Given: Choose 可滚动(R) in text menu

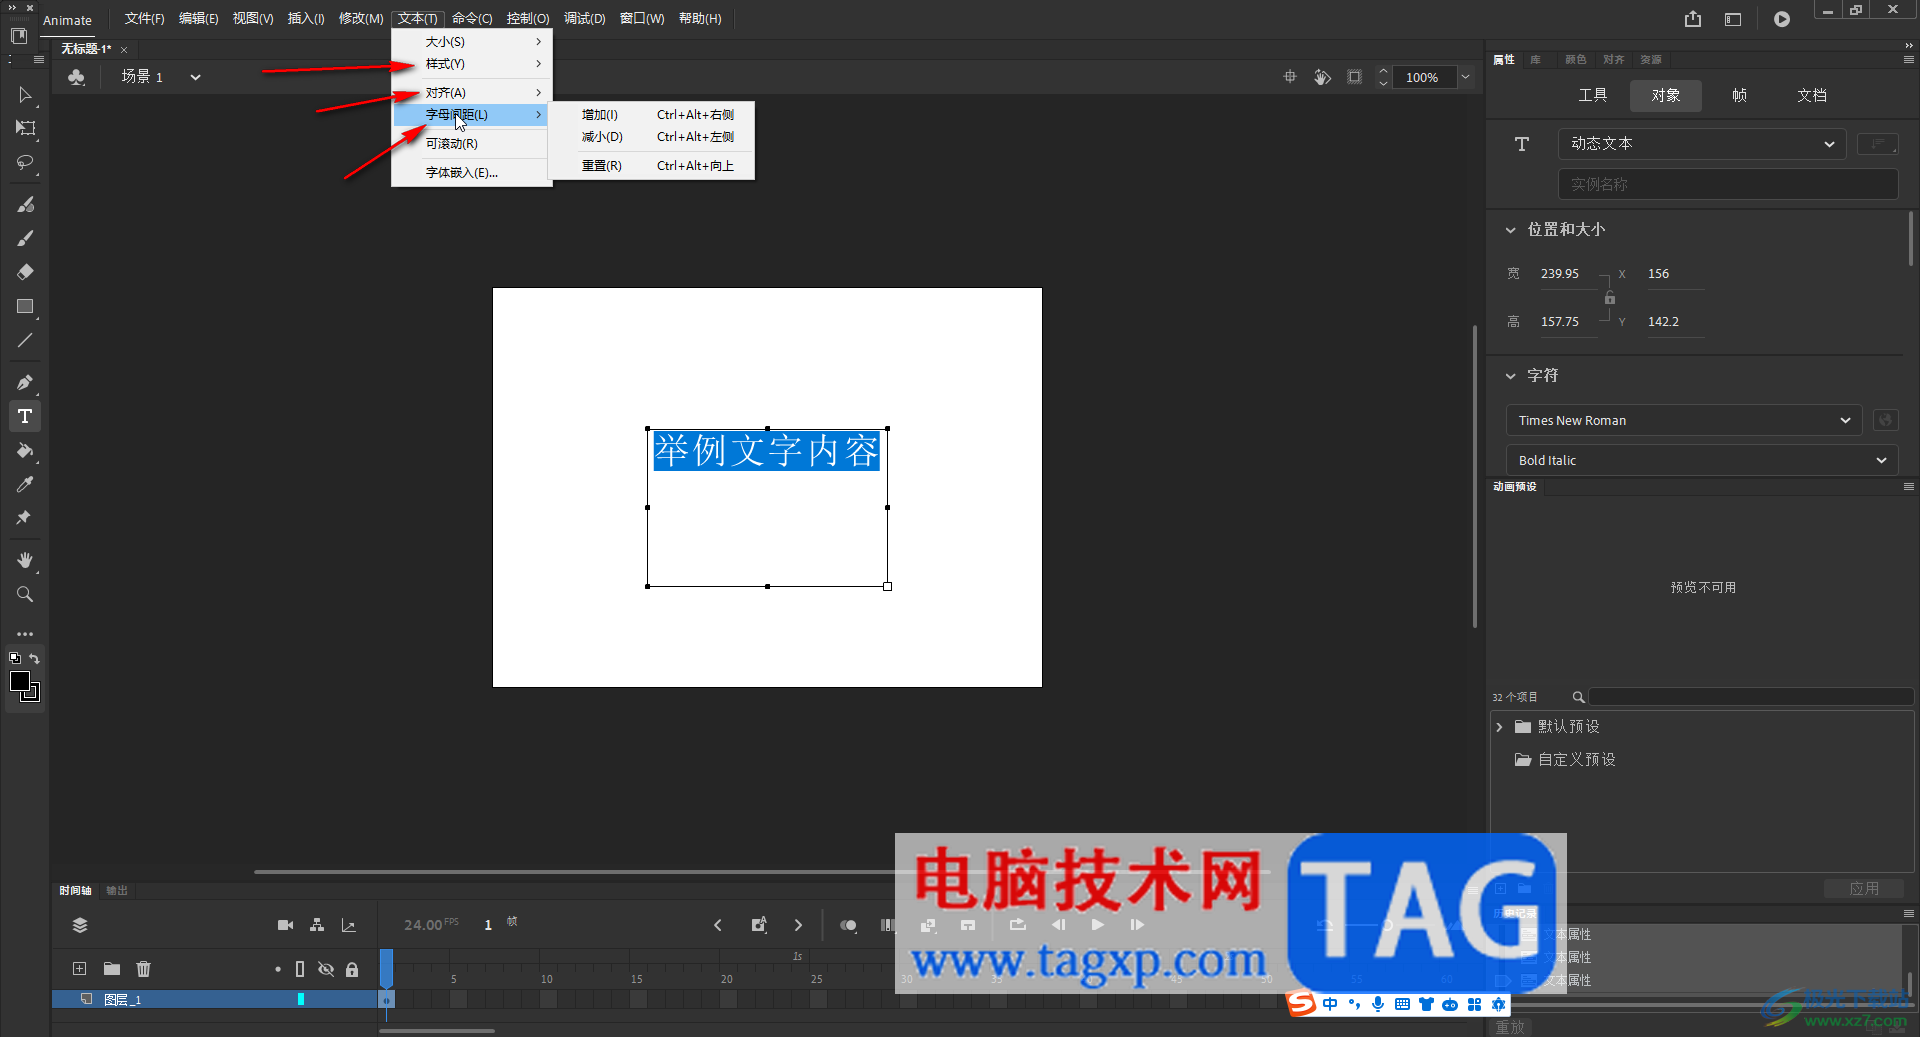Looking at the screenshot, I should (471, 144).
